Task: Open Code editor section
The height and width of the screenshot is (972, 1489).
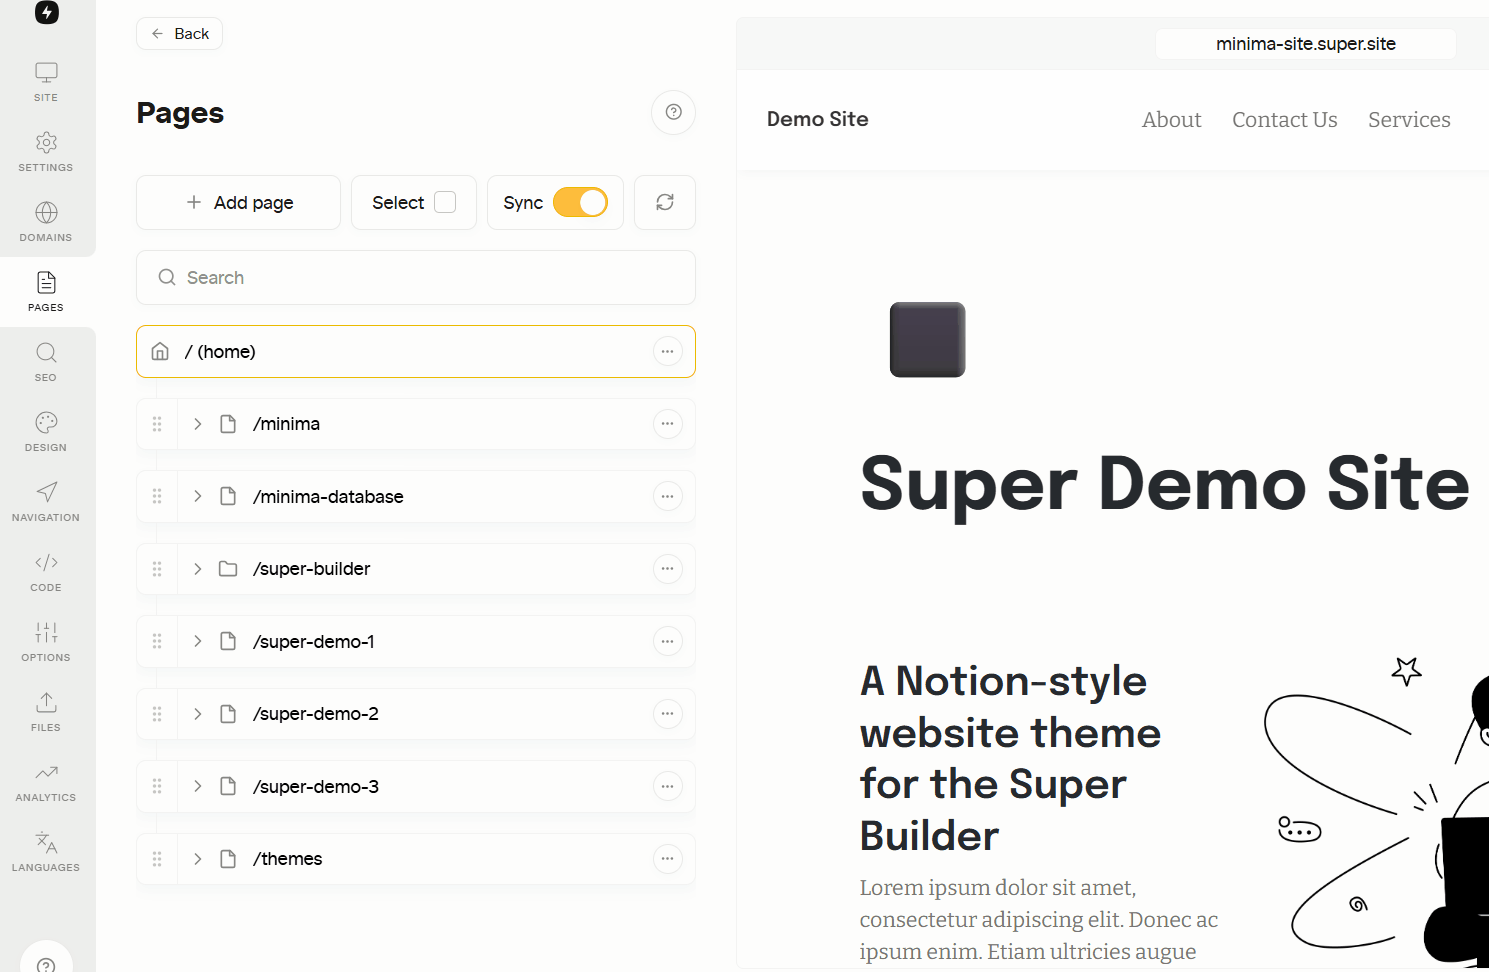Action: pos(46,572)
